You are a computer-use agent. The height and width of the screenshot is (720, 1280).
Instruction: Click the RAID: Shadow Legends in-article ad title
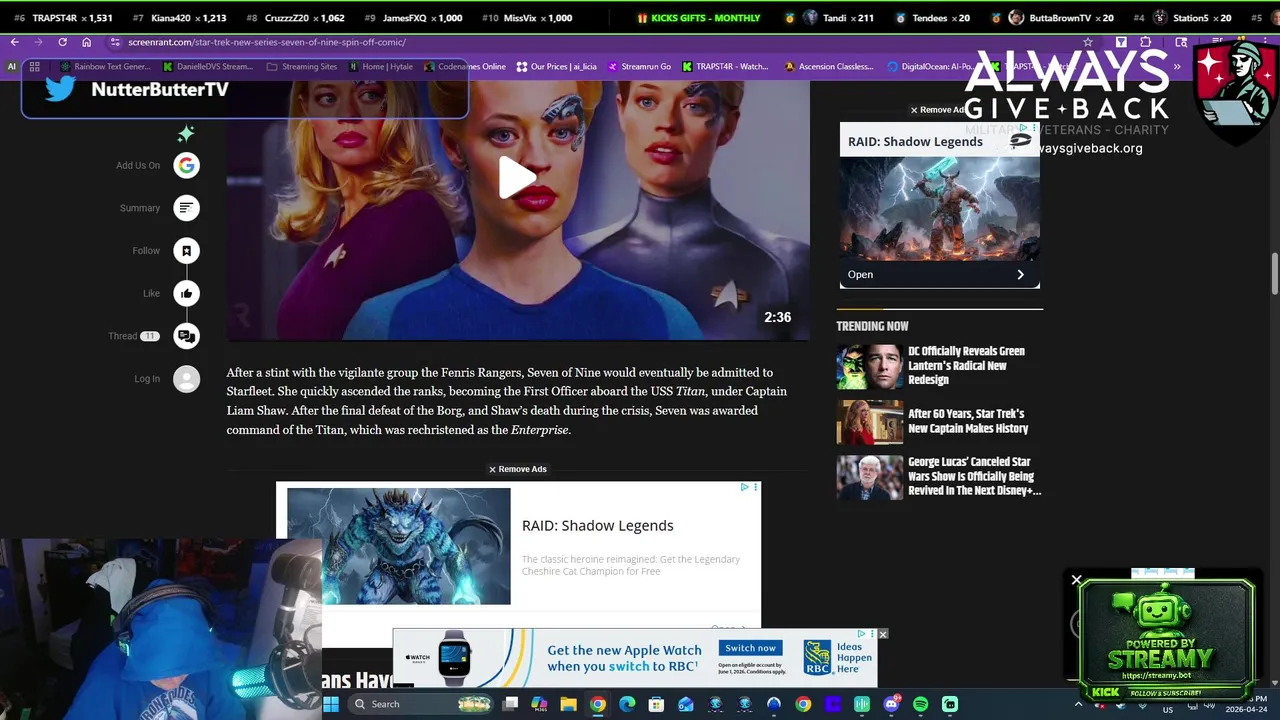click(597, 525)
